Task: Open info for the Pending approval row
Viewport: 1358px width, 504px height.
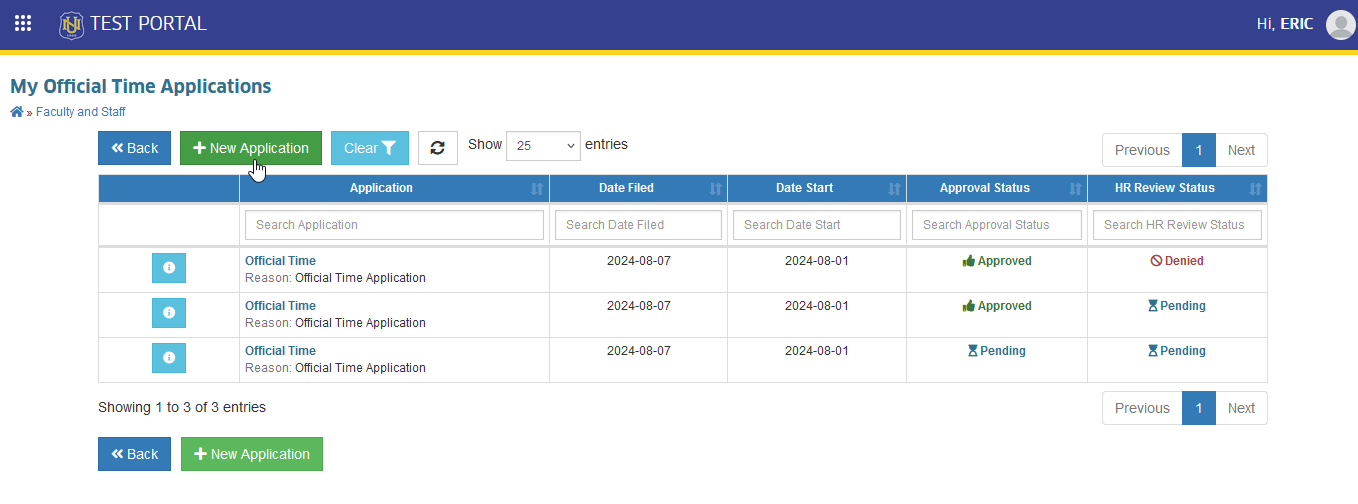Action: coord(169,358)
